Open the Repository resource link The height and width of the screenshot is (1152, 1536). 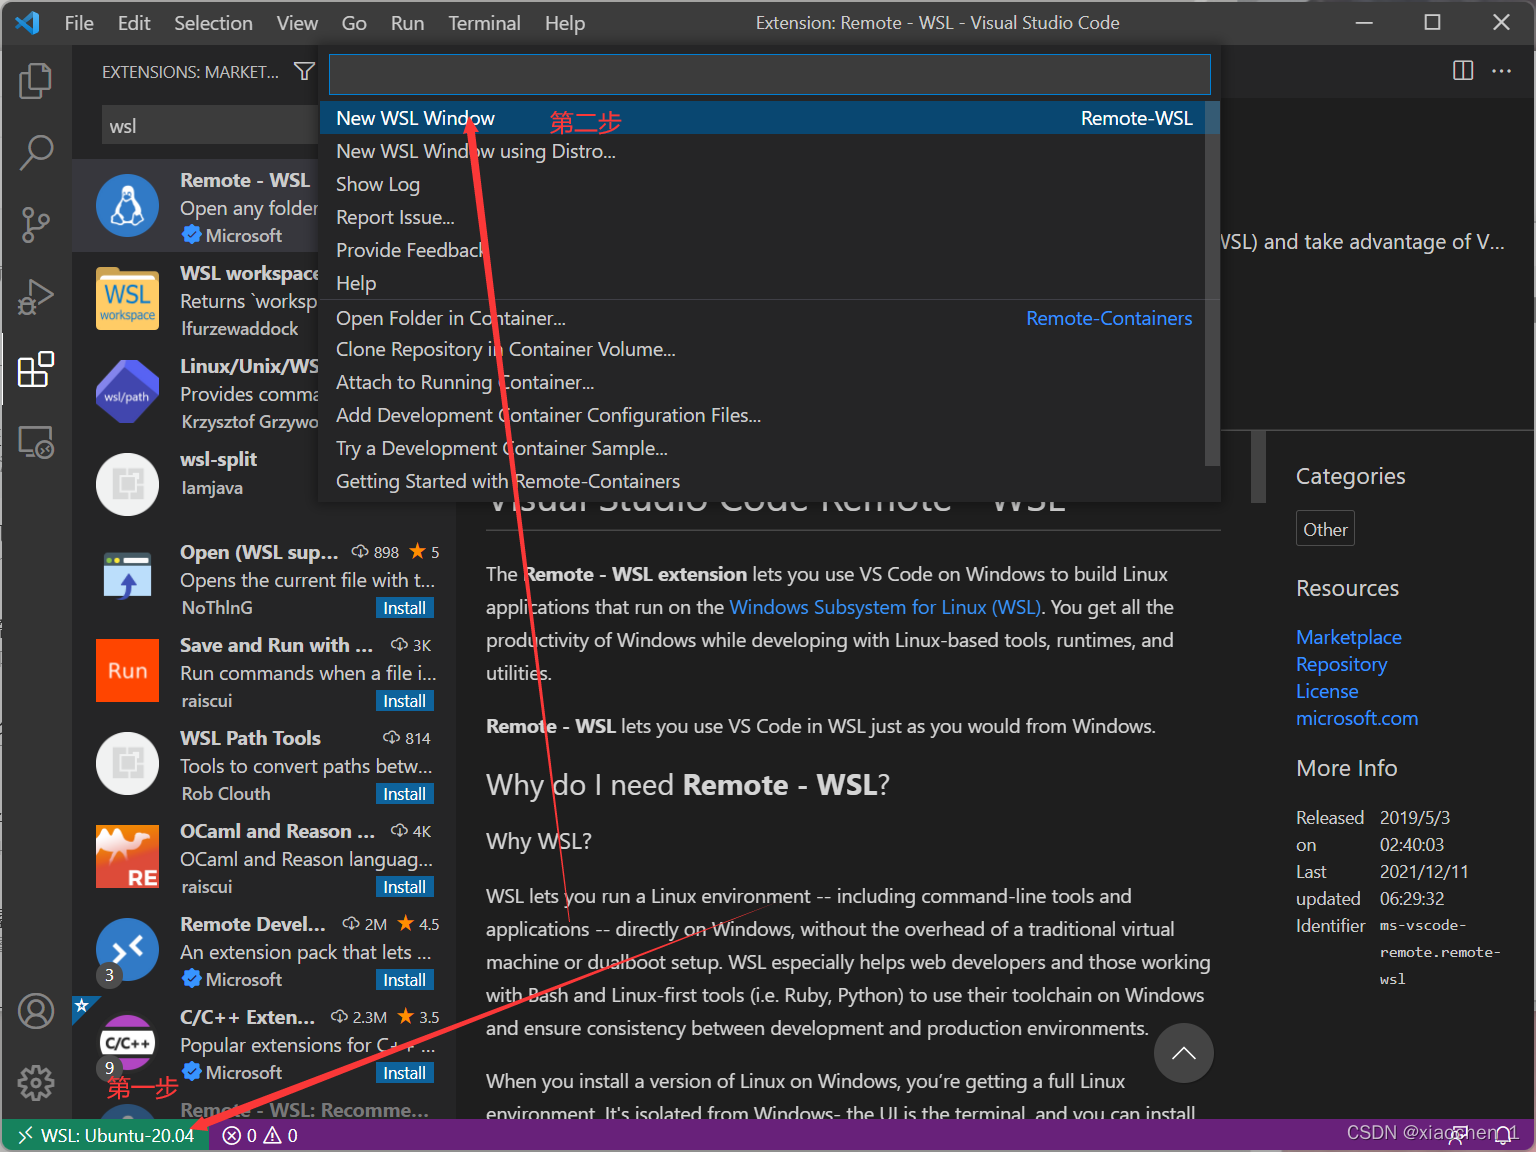point(1341,664)
